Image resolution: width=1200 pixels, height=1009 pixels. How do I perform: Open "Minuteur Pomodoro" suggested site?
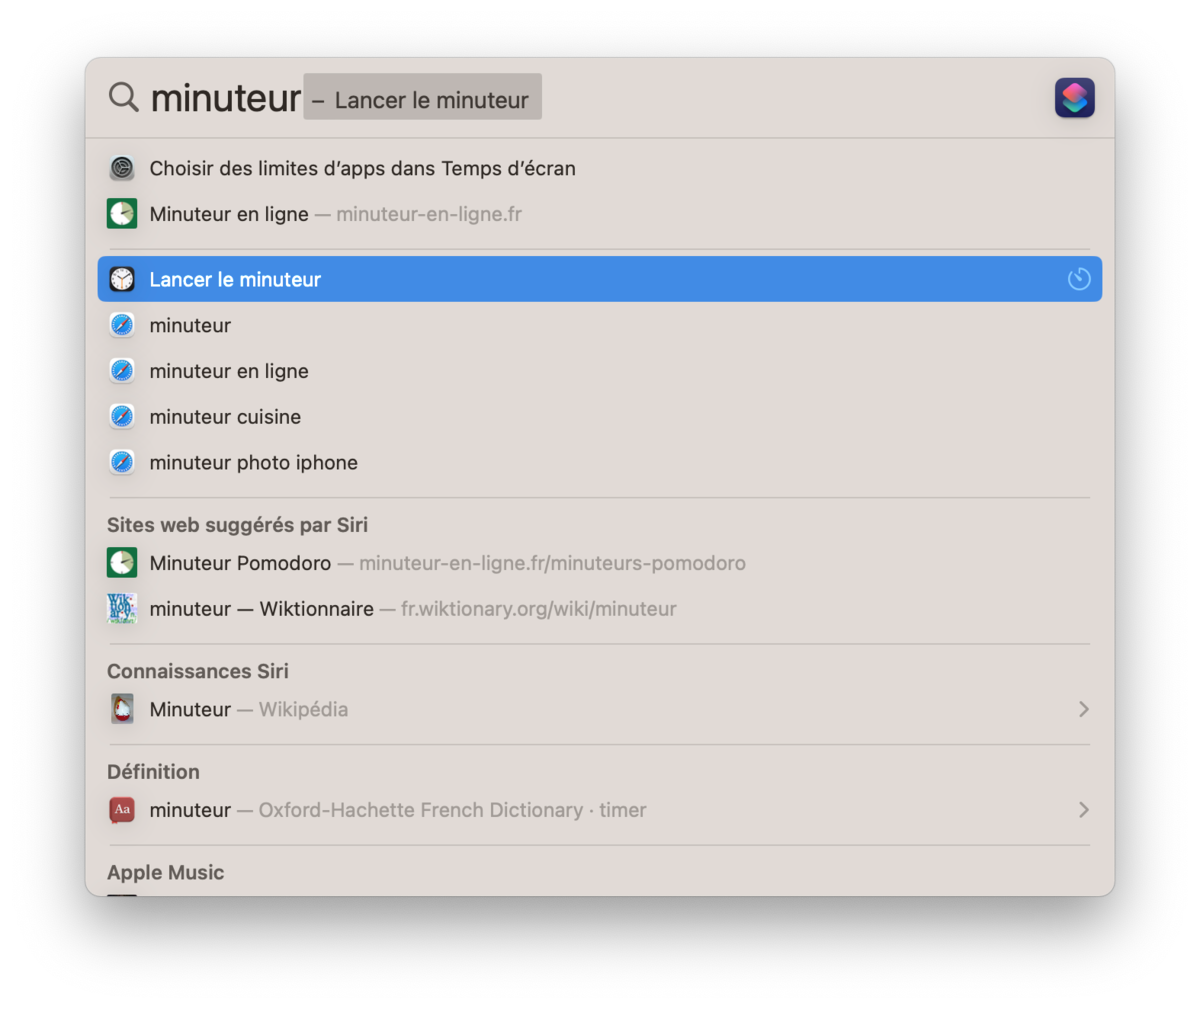tap(600, 563)
